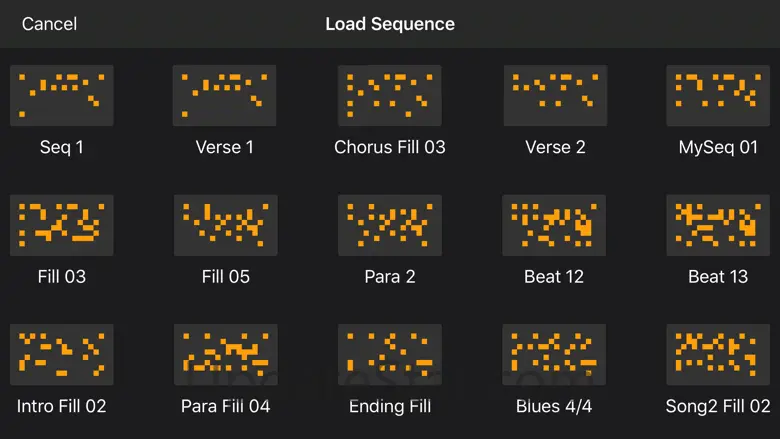Select the Verse 1 sequence pattern
This screenshot has width=780, height=439.
click(x=225, y=95)
